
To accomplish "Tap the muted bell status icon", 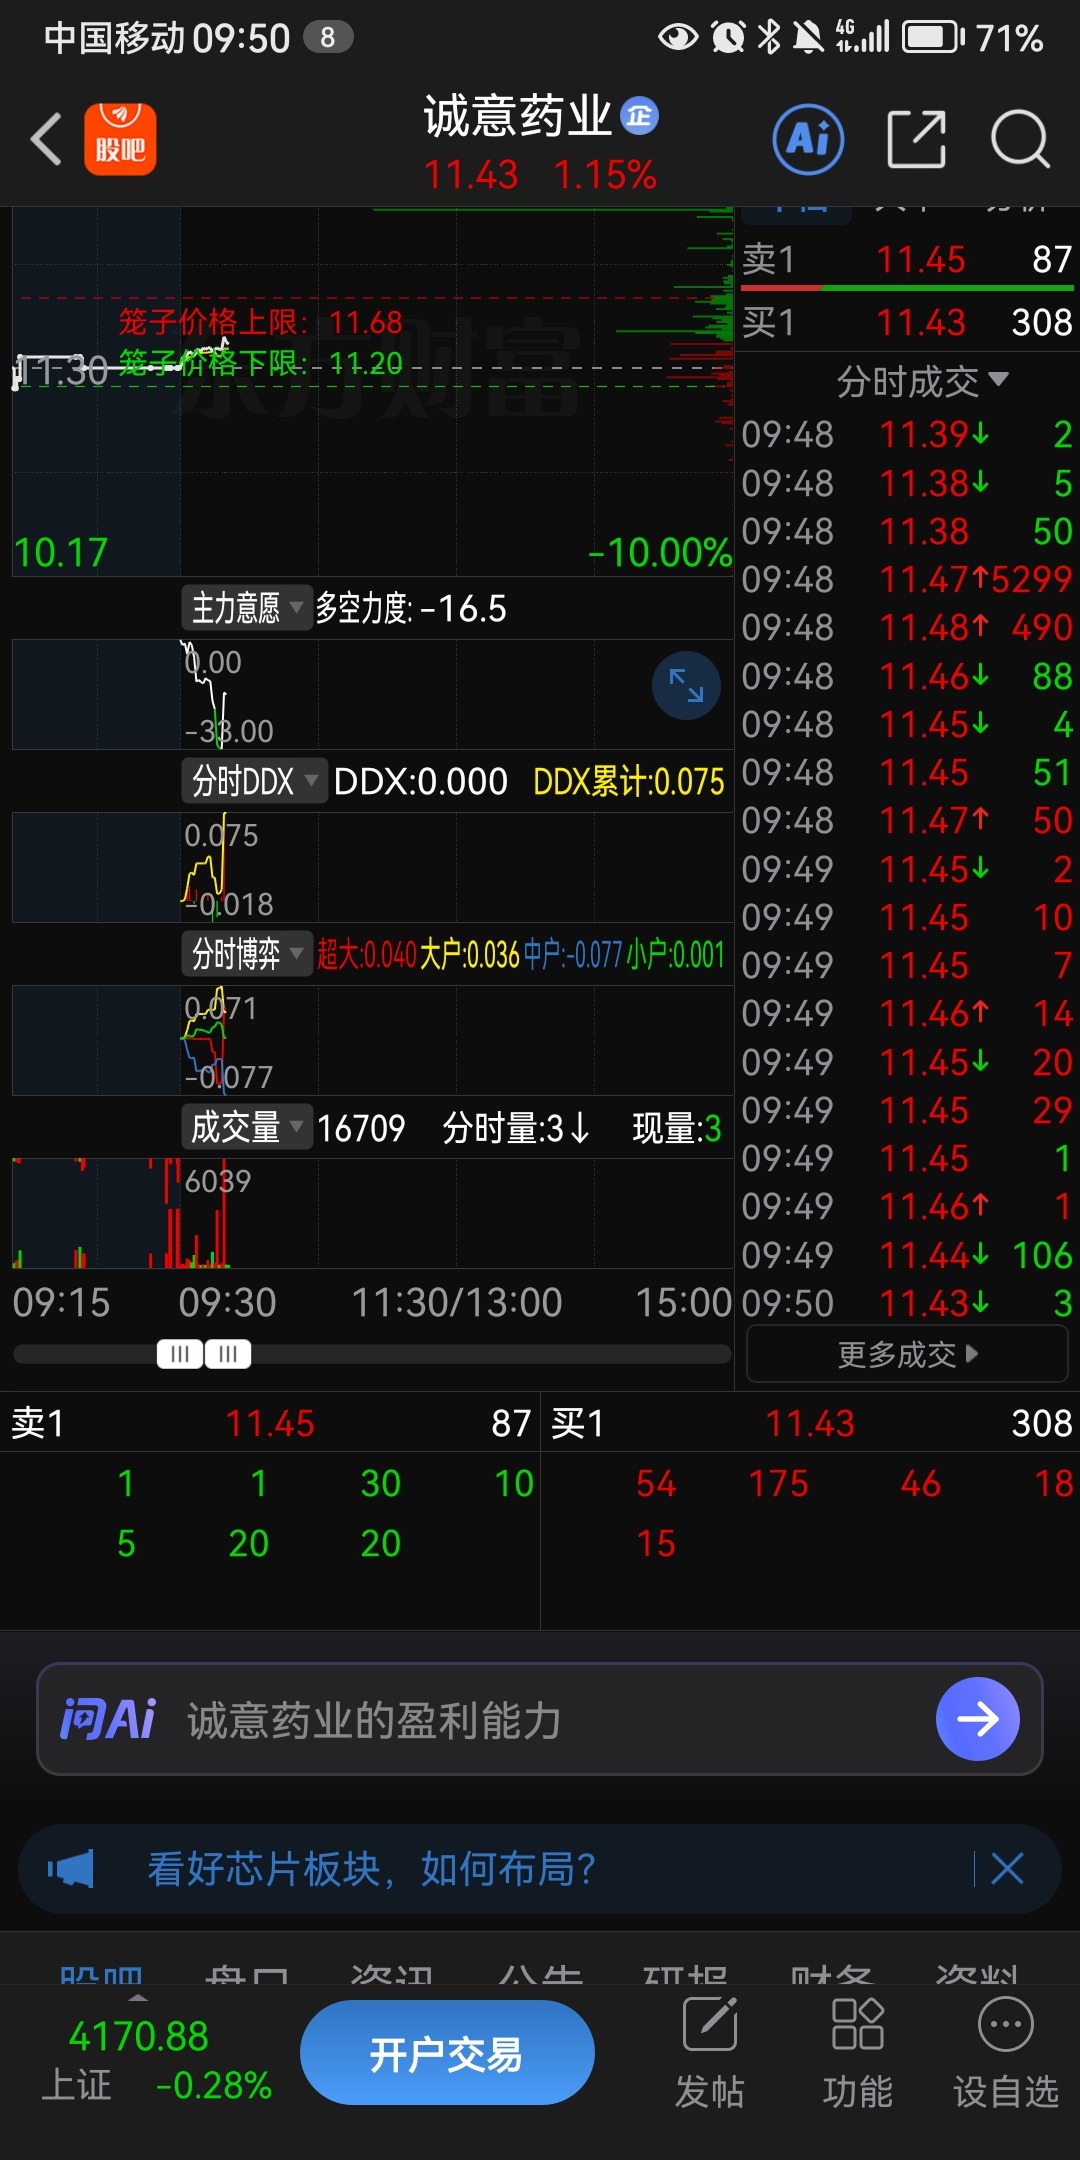I will 808,37.
